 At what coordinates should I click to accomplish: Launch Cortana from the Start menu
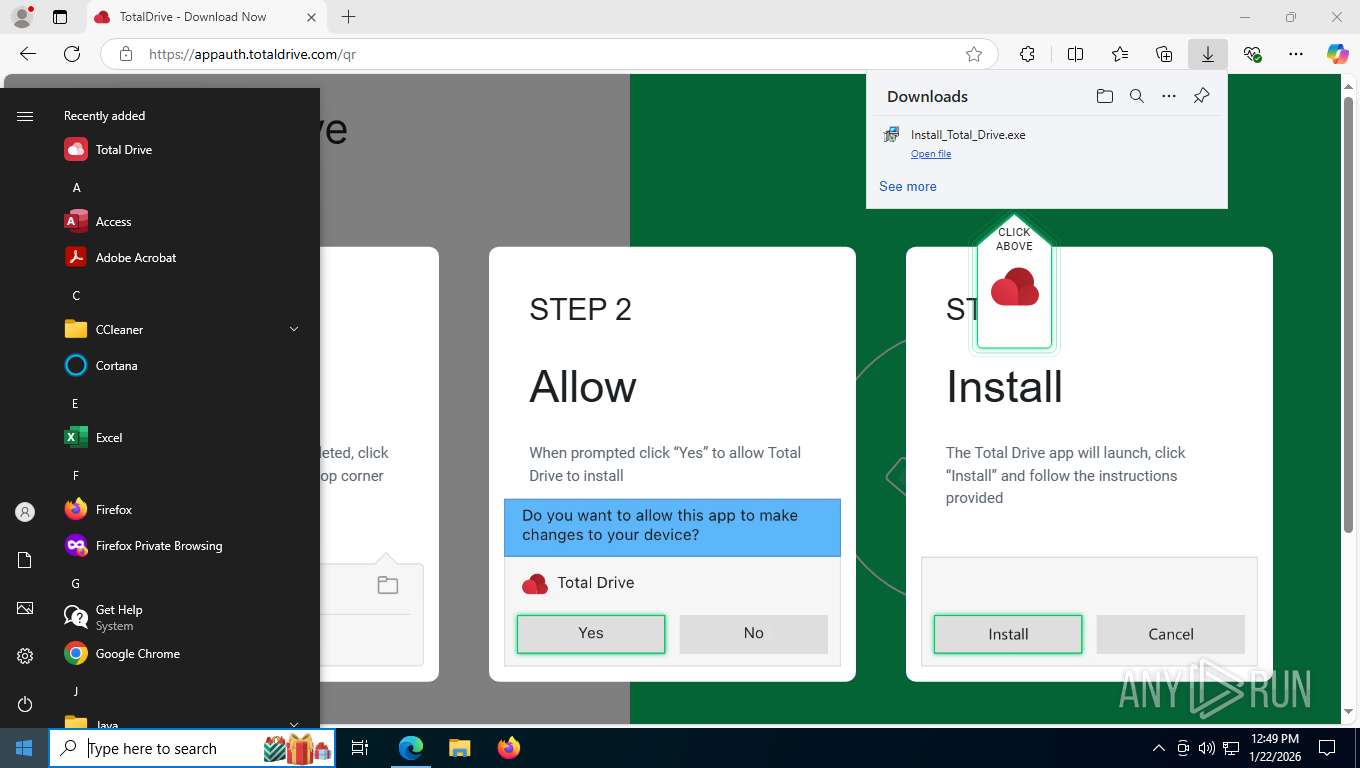(x=180, y=366)
